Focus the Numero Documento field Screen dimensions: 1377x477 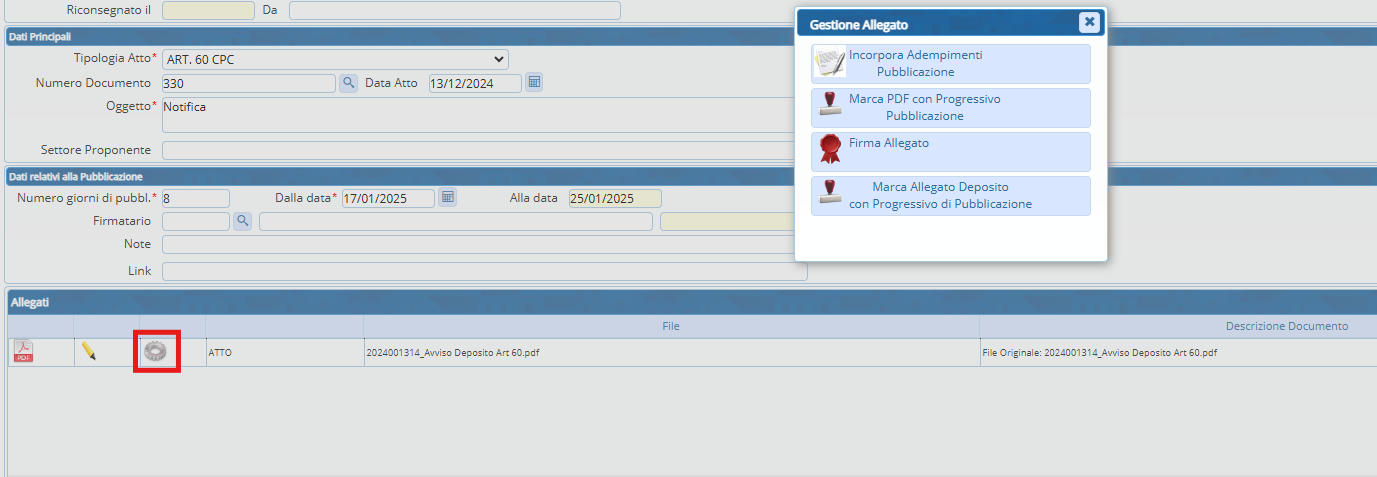tap(249, 83)
